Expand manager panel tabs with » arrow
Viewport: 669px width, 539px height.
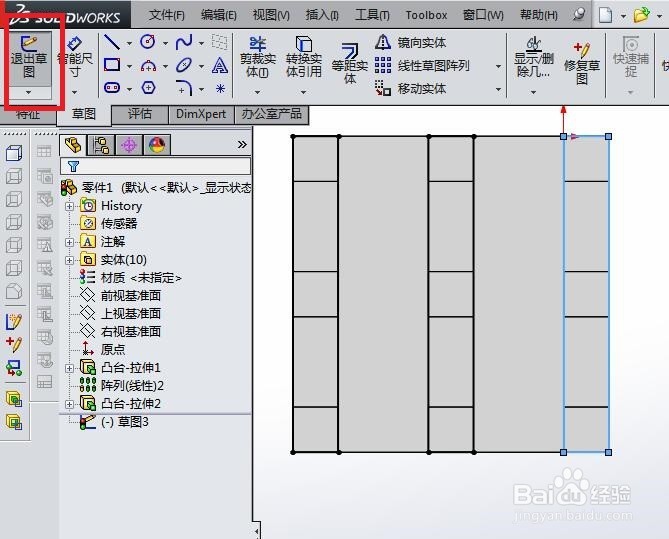click(242, 145)
